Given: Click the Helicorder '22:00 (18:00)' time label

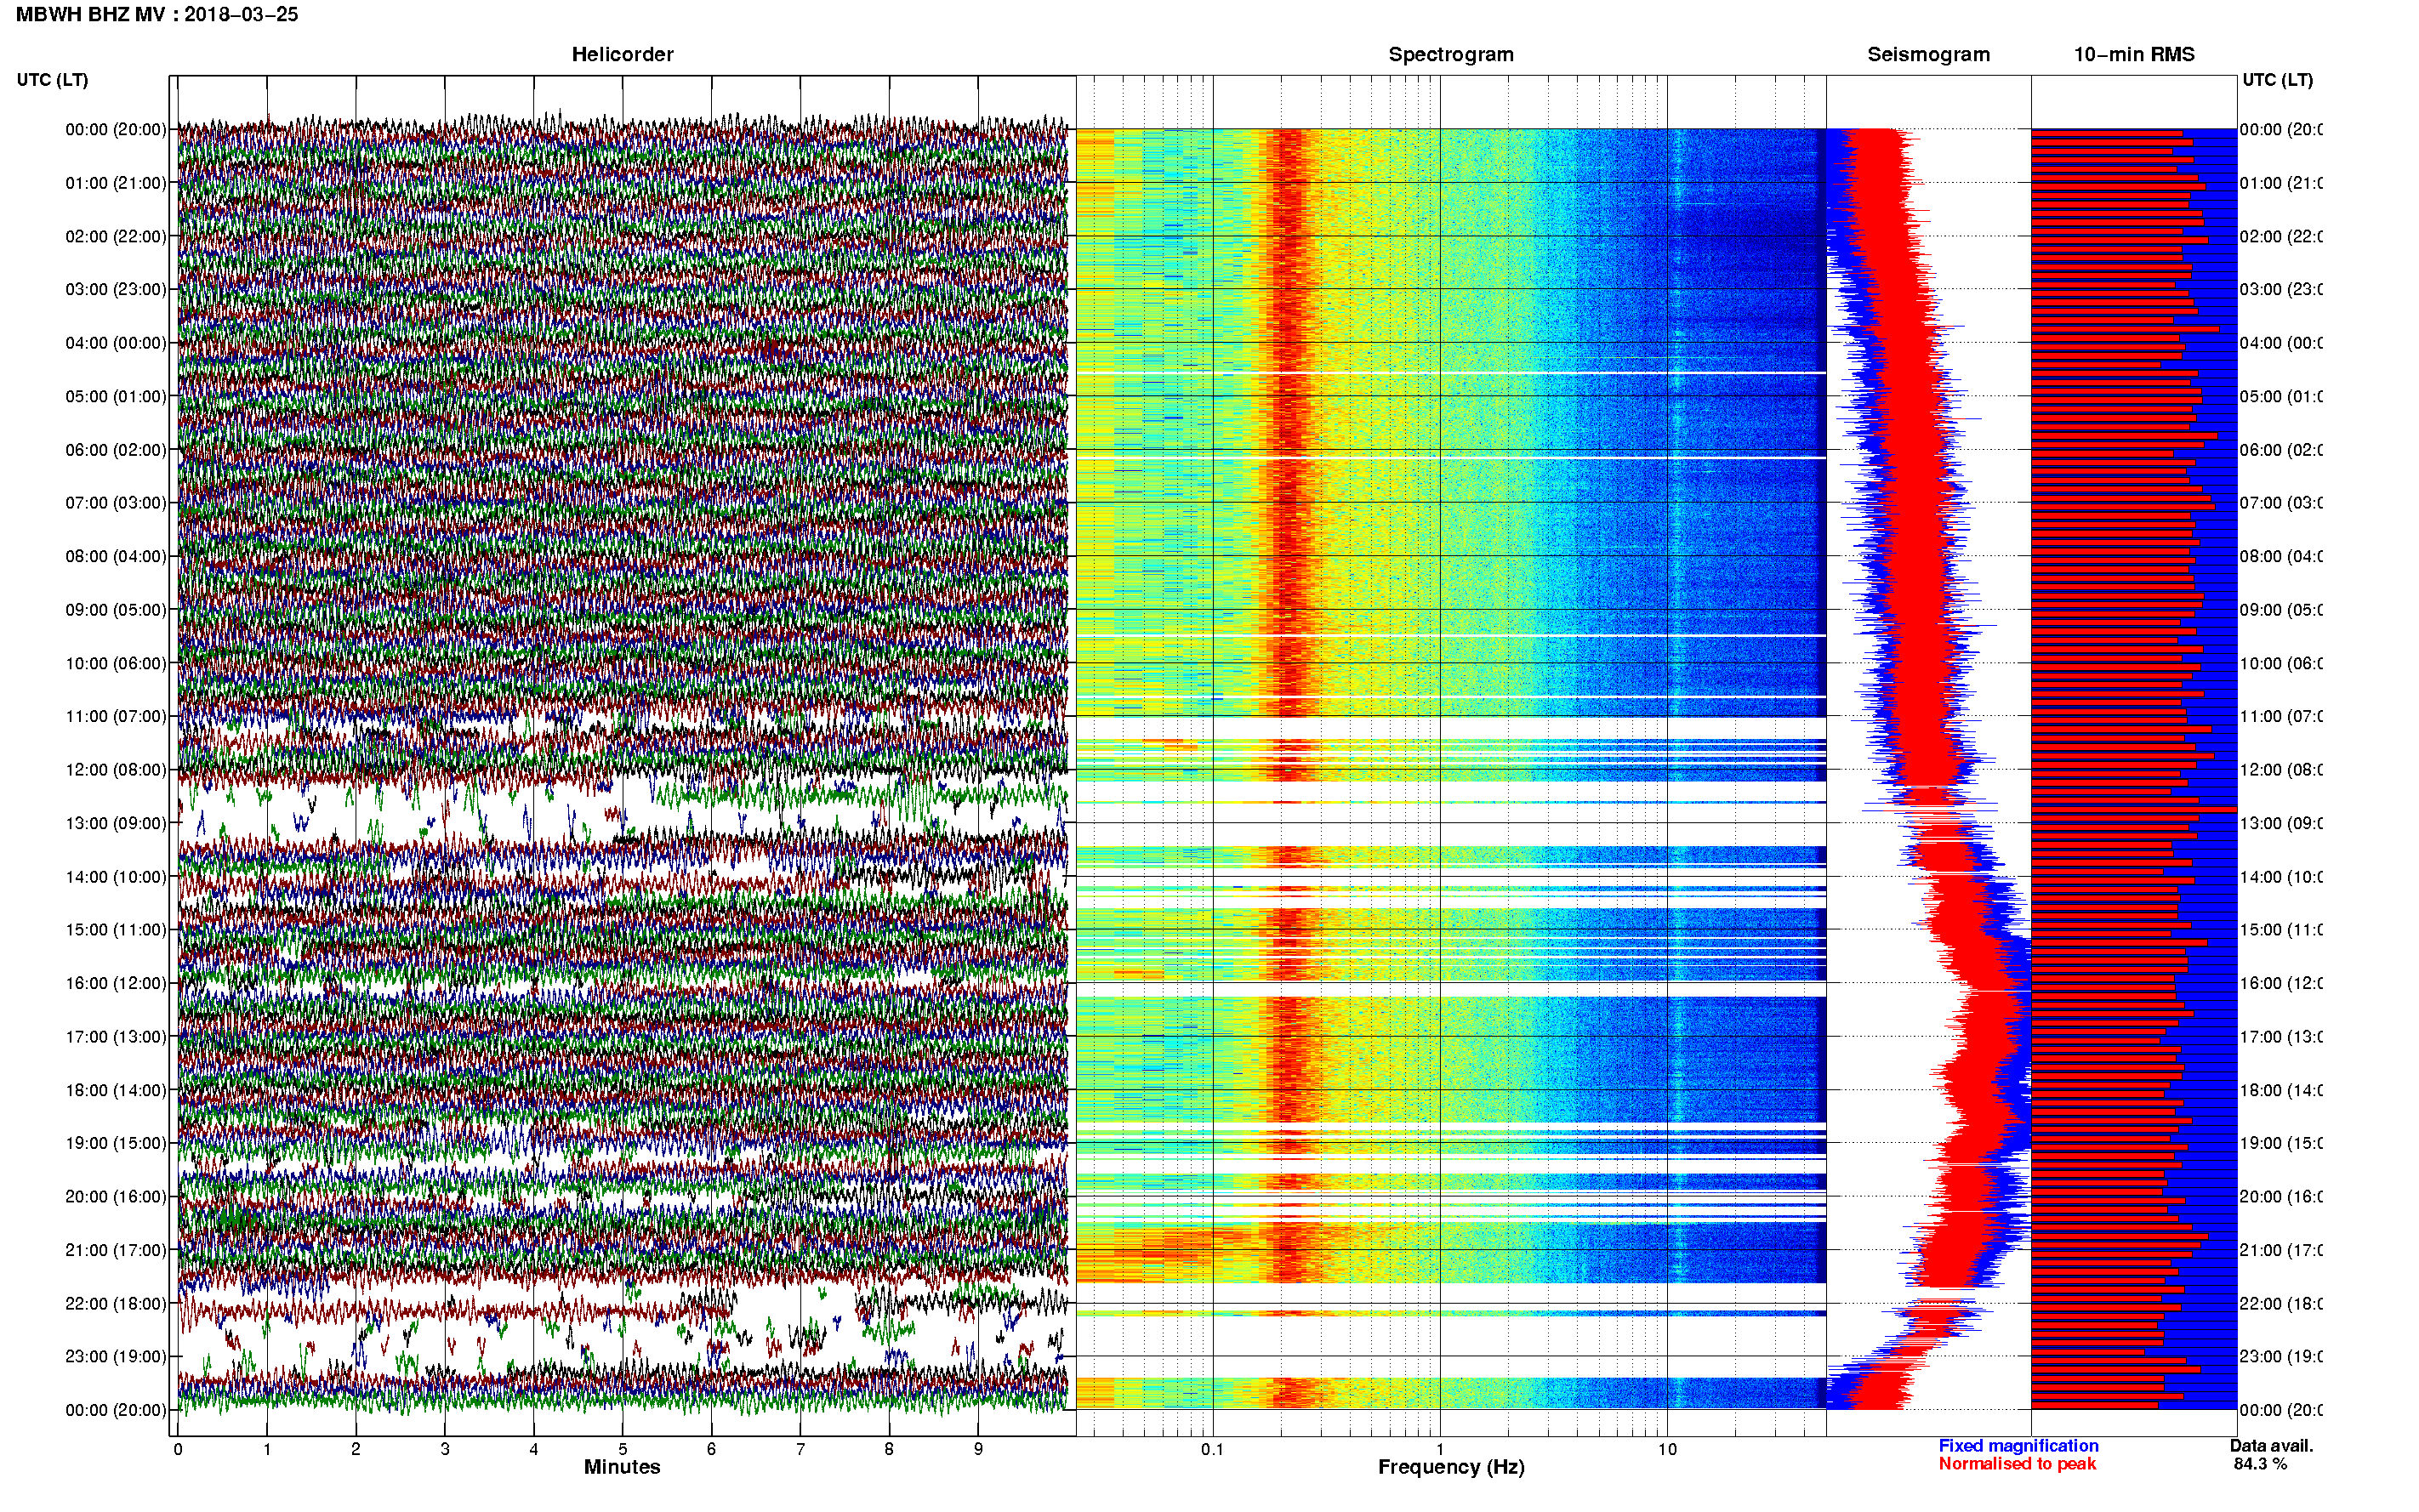Looking at the screenshot, I should tap(115, 1303).
